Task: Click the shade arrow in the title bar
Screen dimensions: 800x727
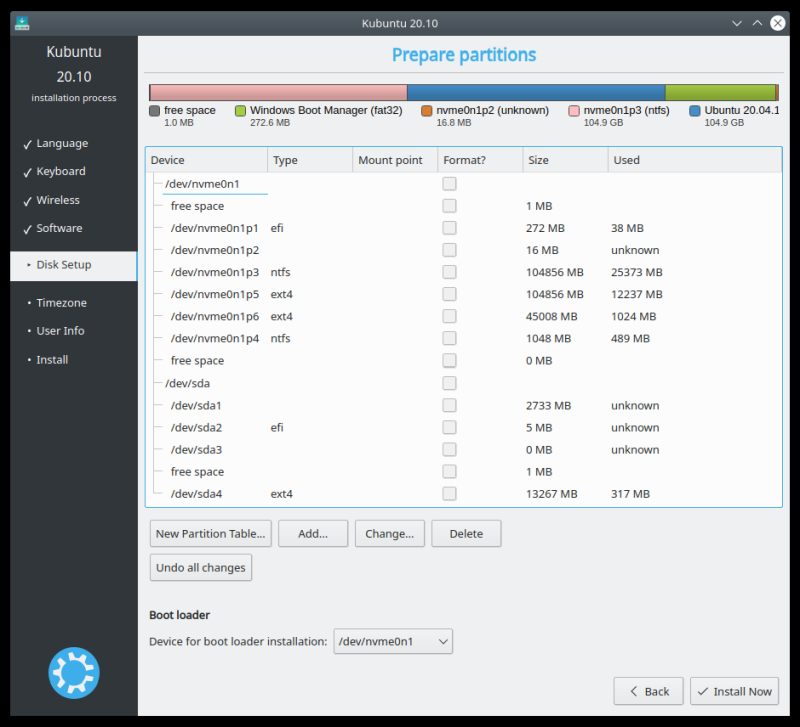Action: click(755, 22)
